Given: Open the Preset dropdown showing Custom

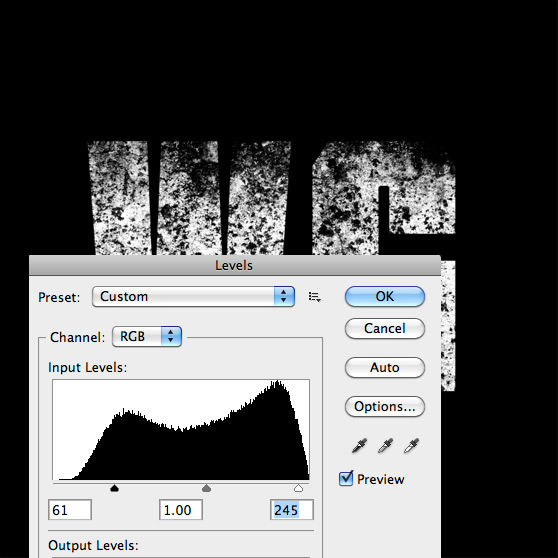Looking at the screenshot, I should click(x=193, y=296).
